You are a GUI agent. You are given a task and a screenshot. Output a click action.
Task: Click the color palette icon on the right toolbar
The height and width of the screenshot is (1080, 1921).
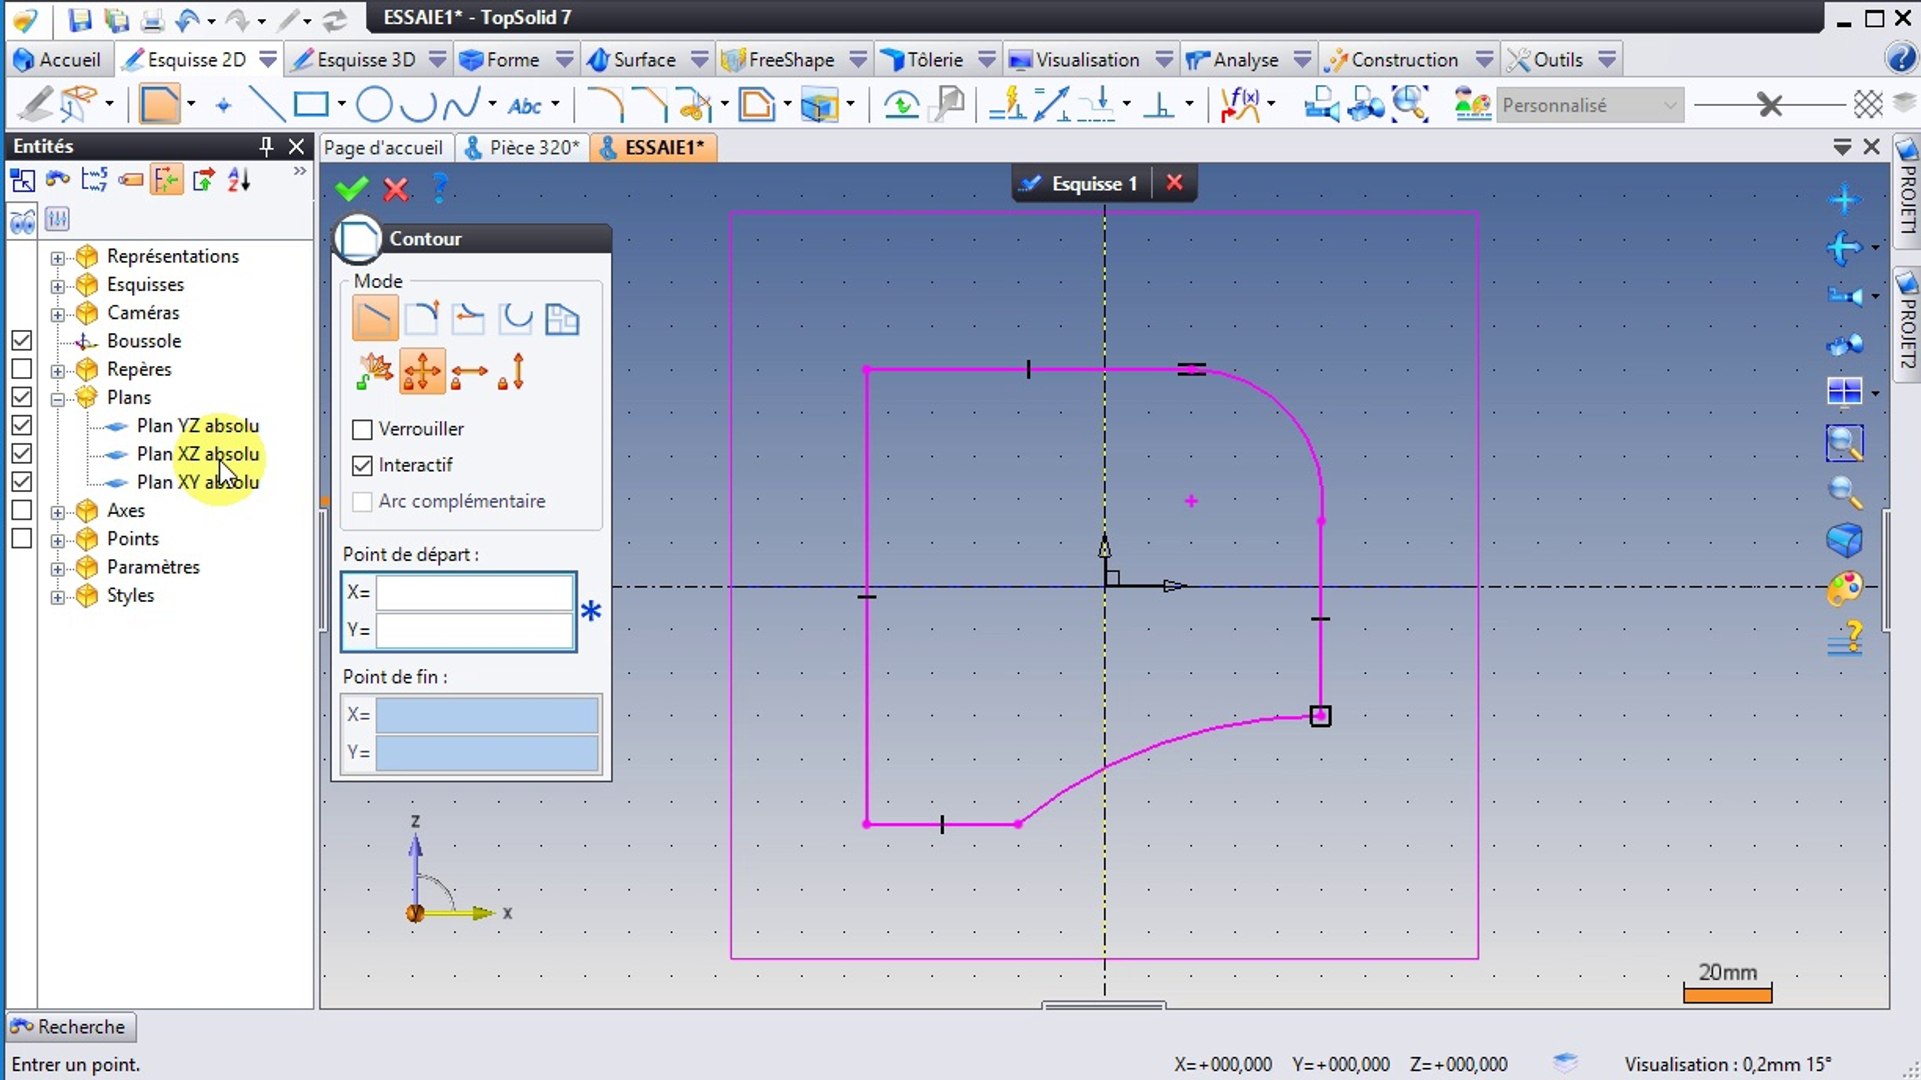tap(1844, 588)
